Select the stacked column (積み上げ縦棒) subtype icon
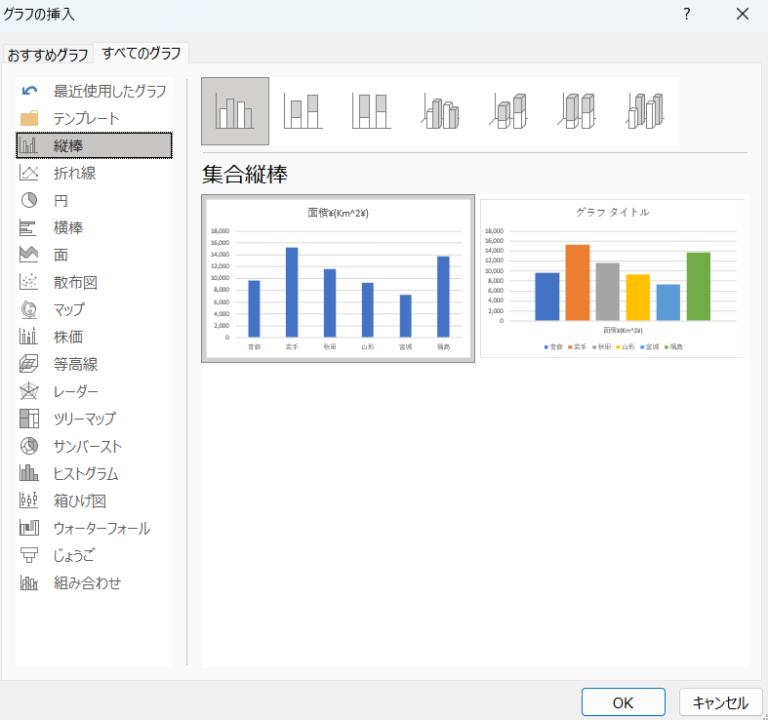This screenshot has height=720, width=768. coord(303,111)
